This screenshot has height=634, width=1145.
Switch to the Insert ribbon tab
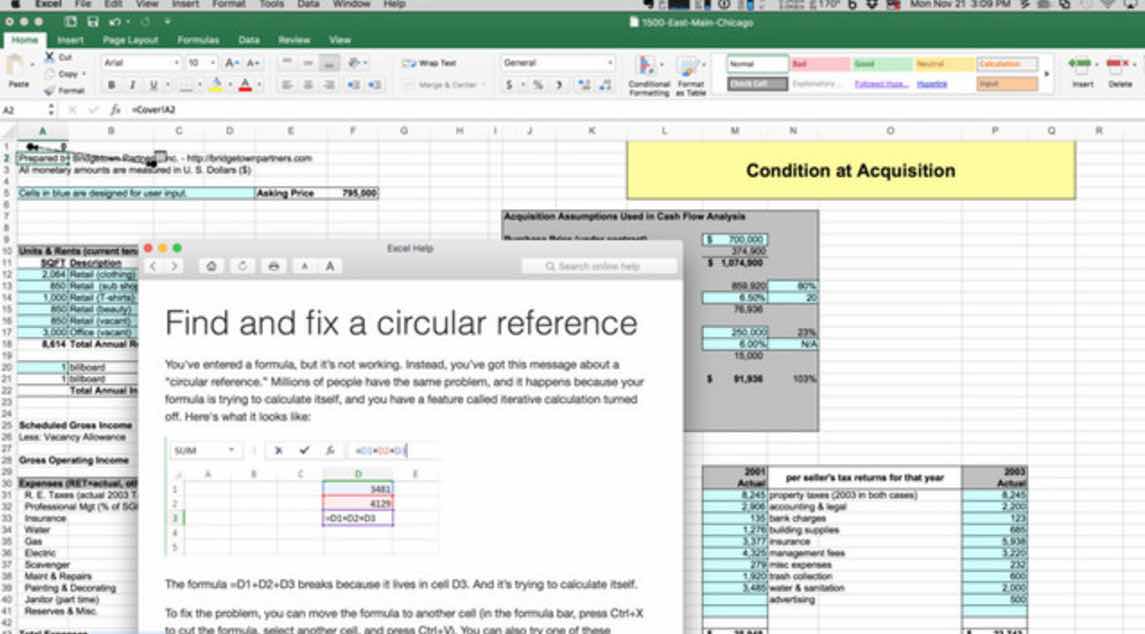[70, 40]
